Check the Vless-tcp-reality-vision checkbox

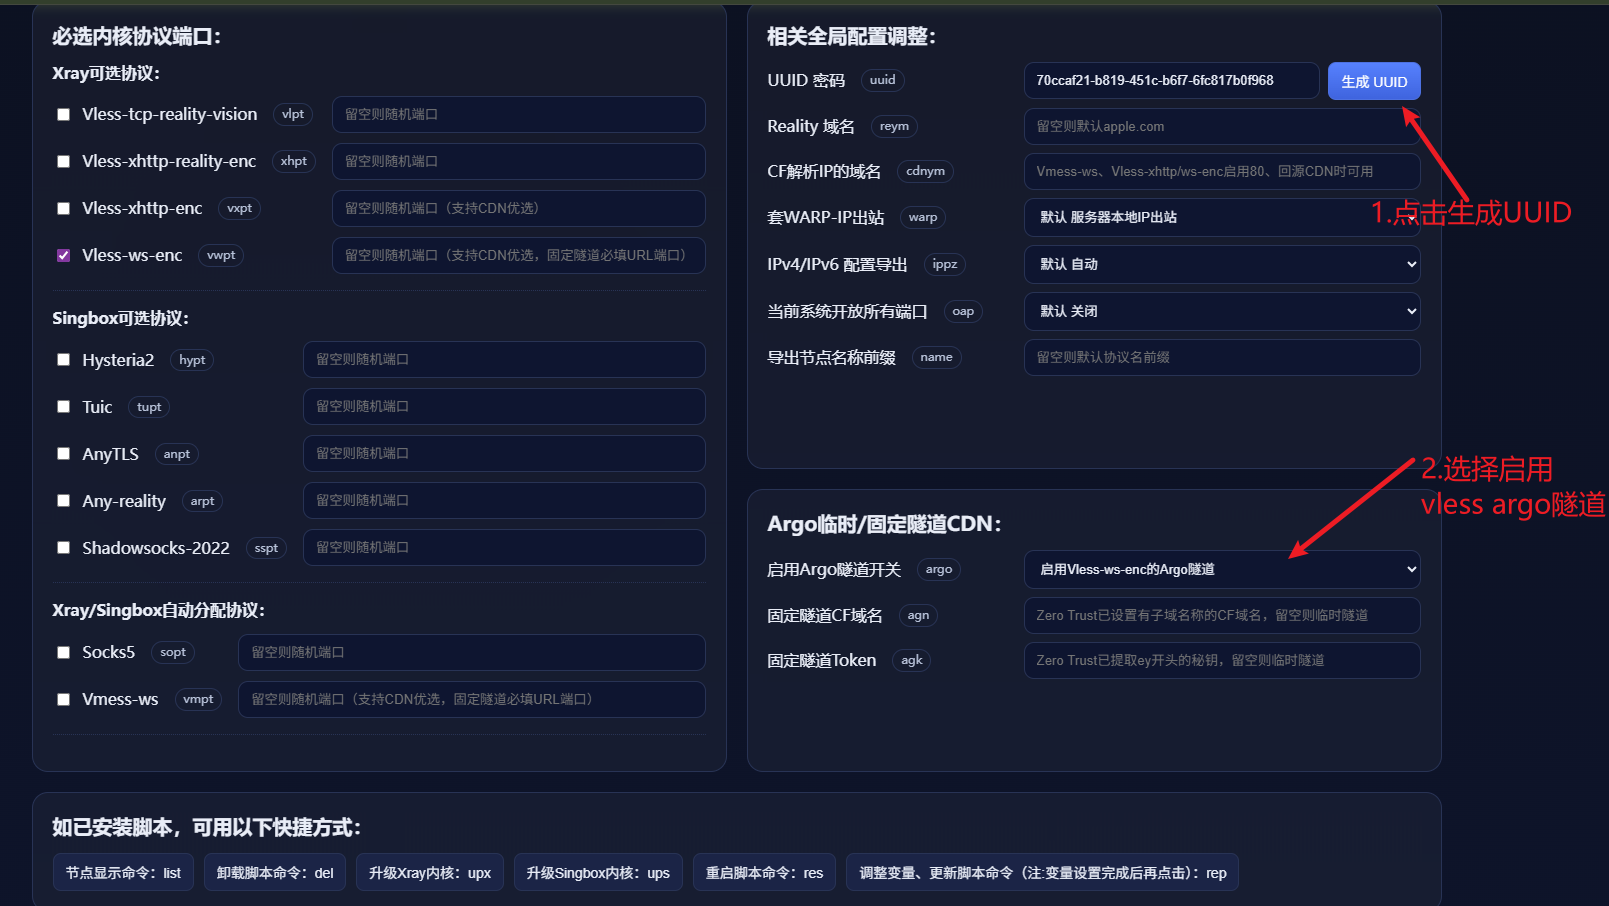pos(64,115)
